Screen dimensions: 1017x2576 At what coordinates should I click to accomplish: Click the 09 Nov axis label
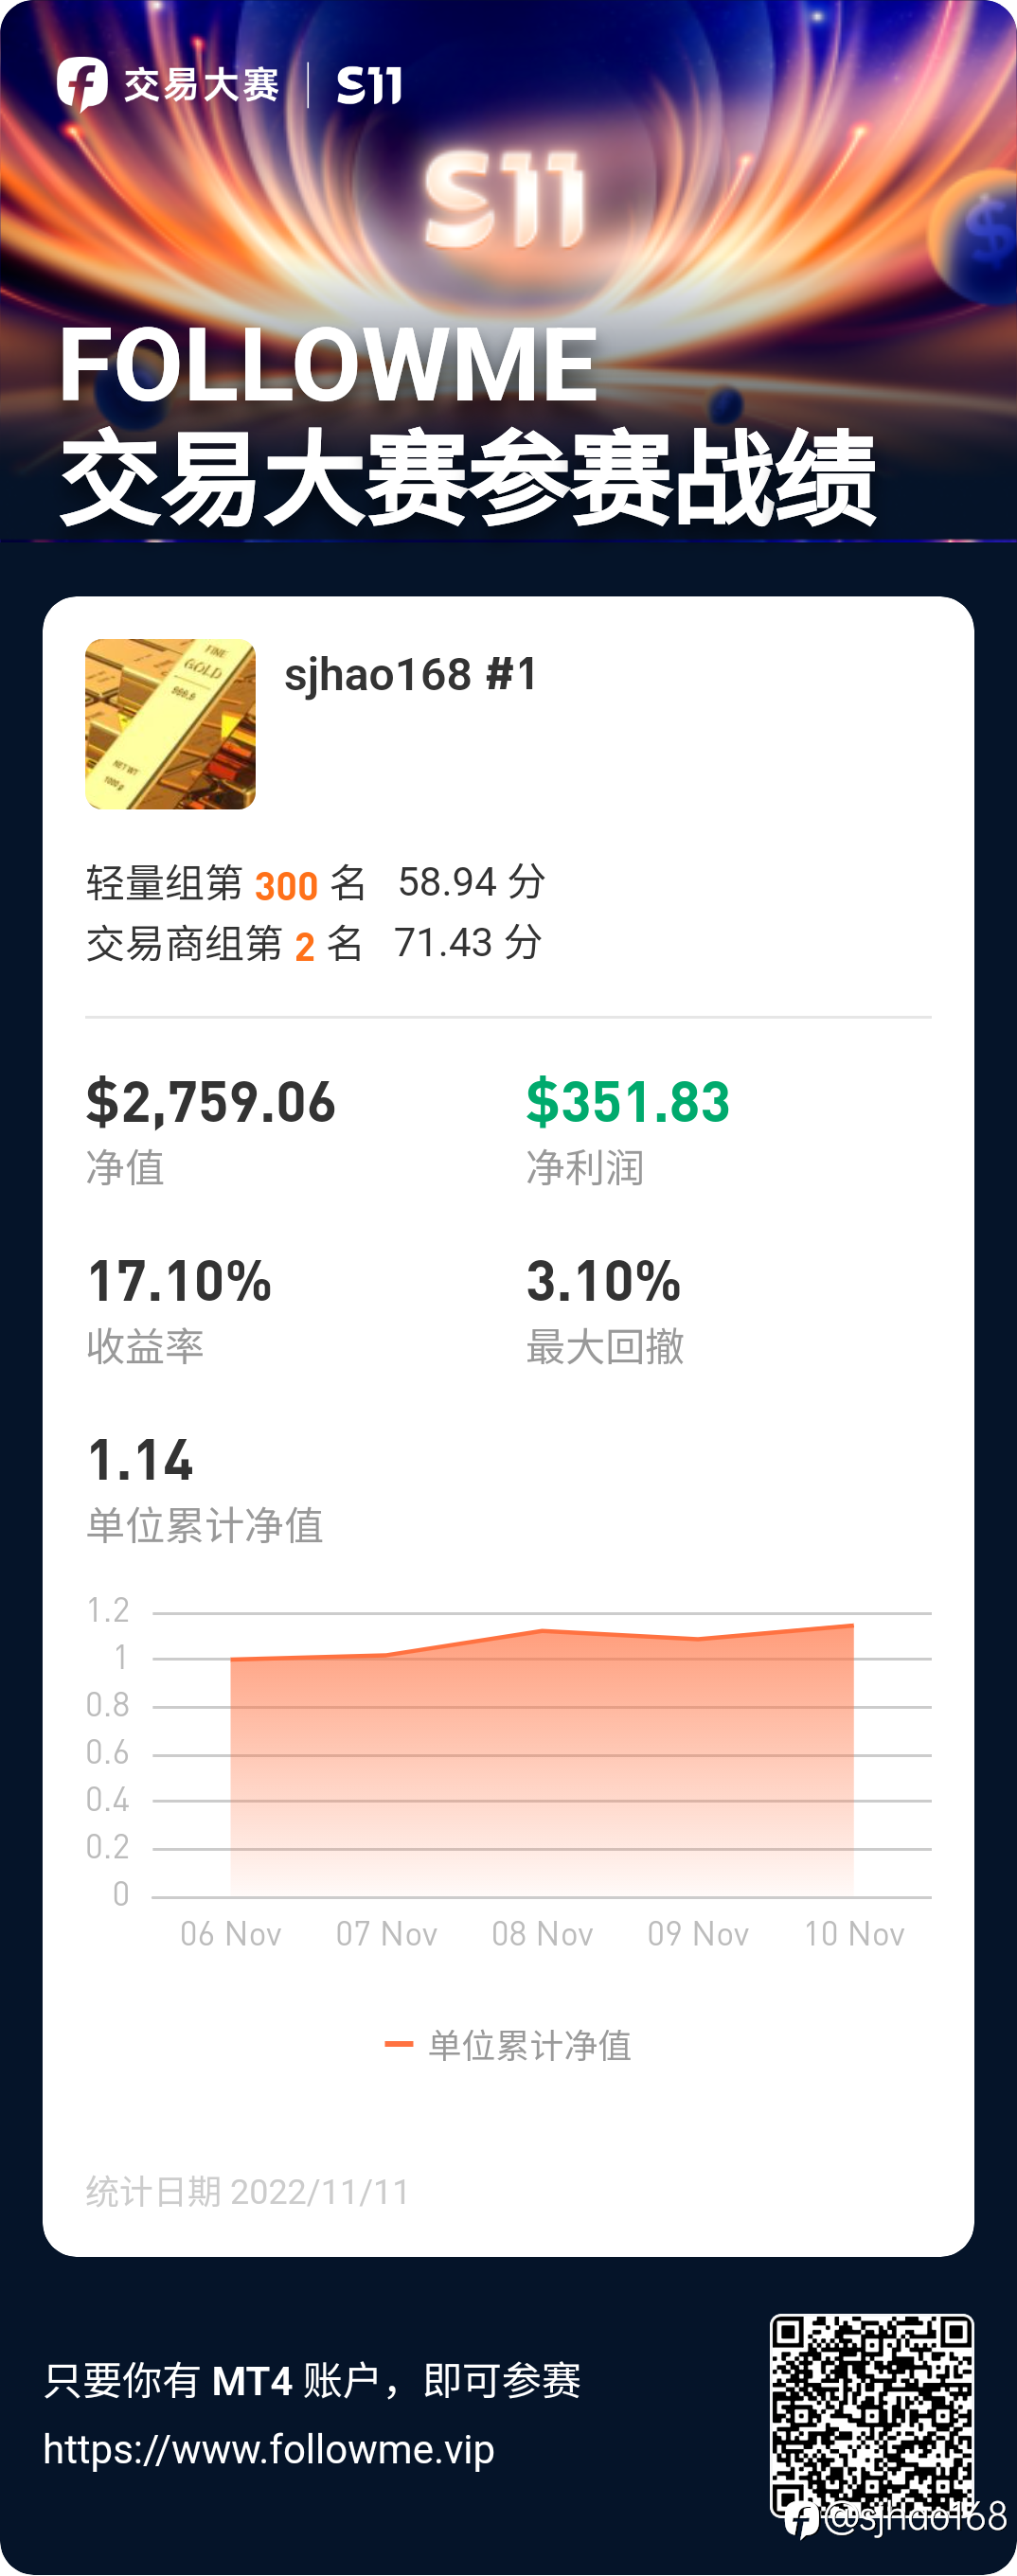coord(698,1933)
